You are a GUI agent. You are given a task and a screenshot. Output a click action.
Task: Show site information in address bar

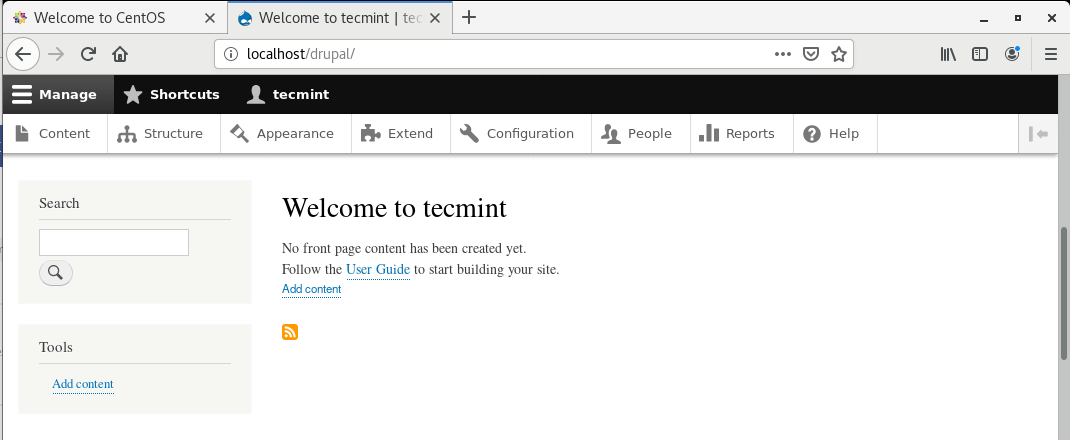pos(231,54)
